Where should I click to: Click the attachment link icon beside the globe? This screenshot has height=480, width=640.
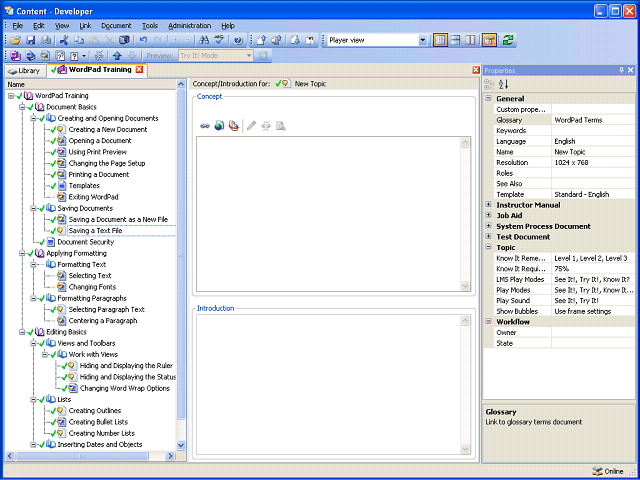pos(234,126)
